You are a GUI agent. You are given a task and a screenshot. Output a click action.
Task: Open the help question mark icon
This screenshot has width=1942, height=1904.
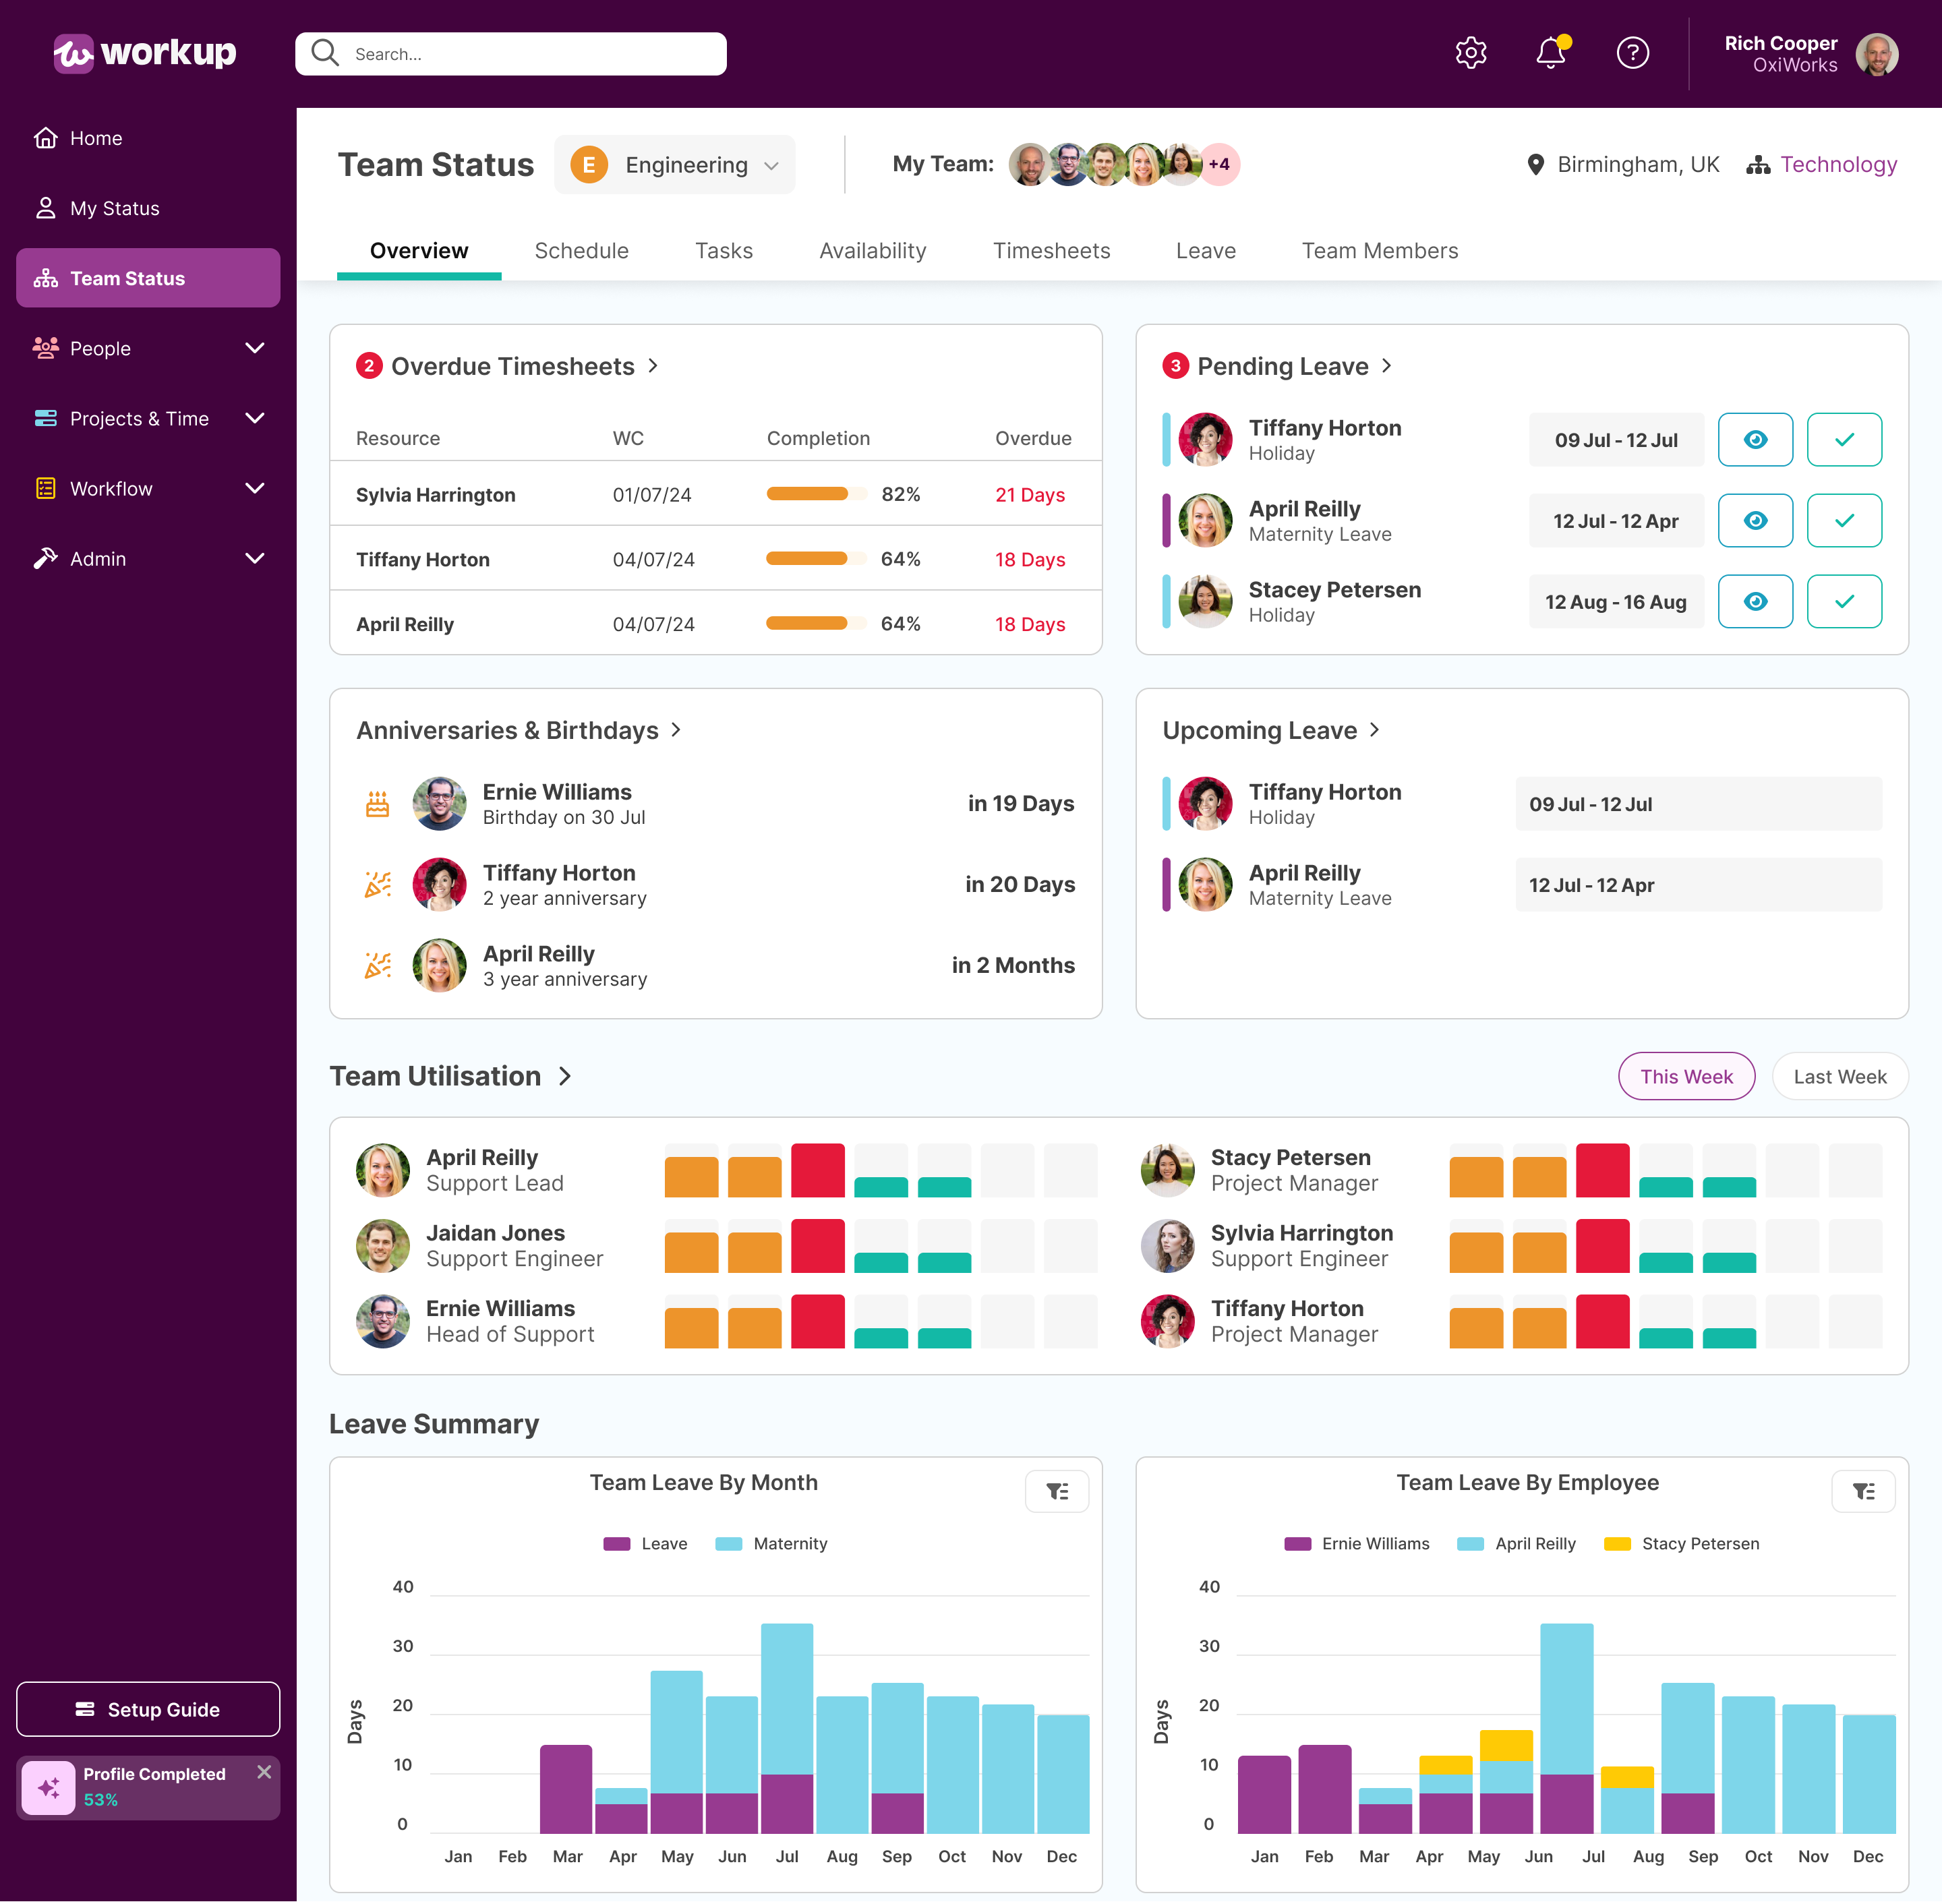tap(1632, 53)
